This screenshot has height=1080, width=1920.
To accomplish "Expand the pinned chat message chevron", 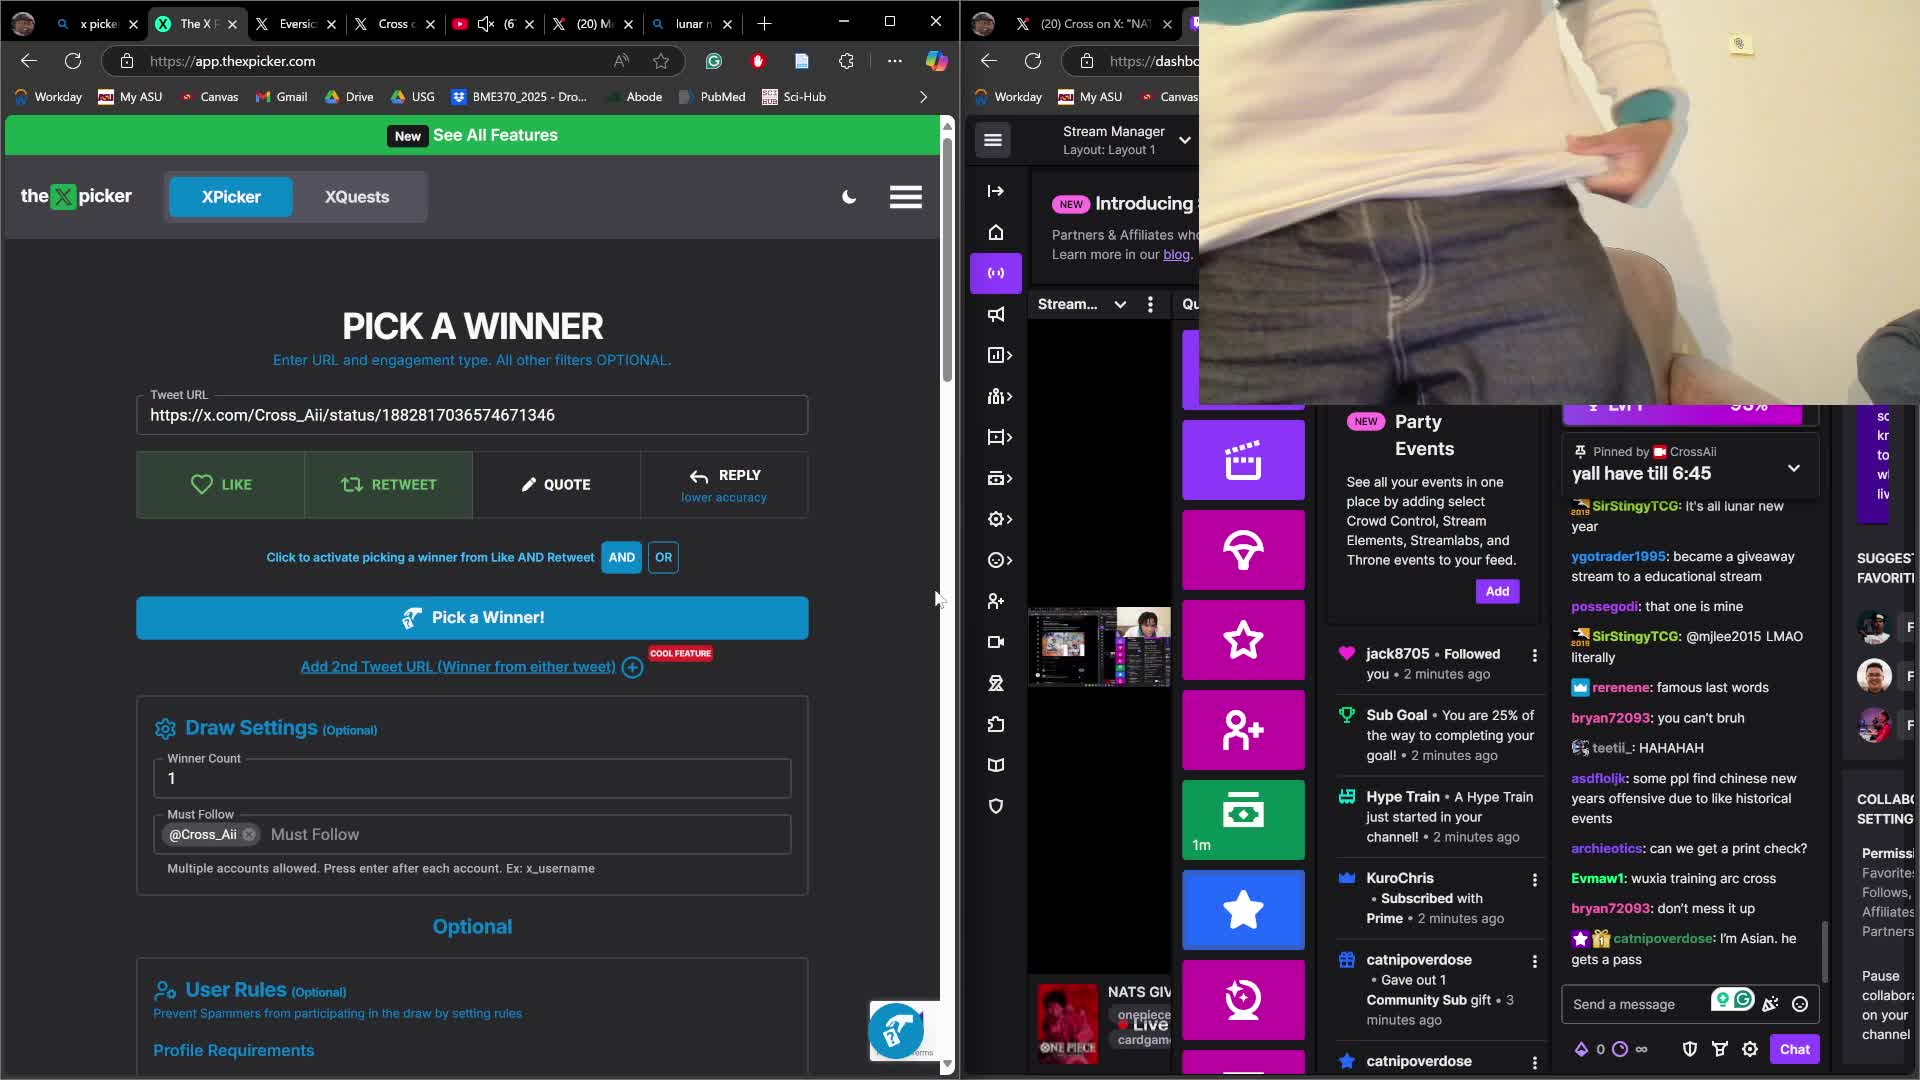I will click(1794, 468).
